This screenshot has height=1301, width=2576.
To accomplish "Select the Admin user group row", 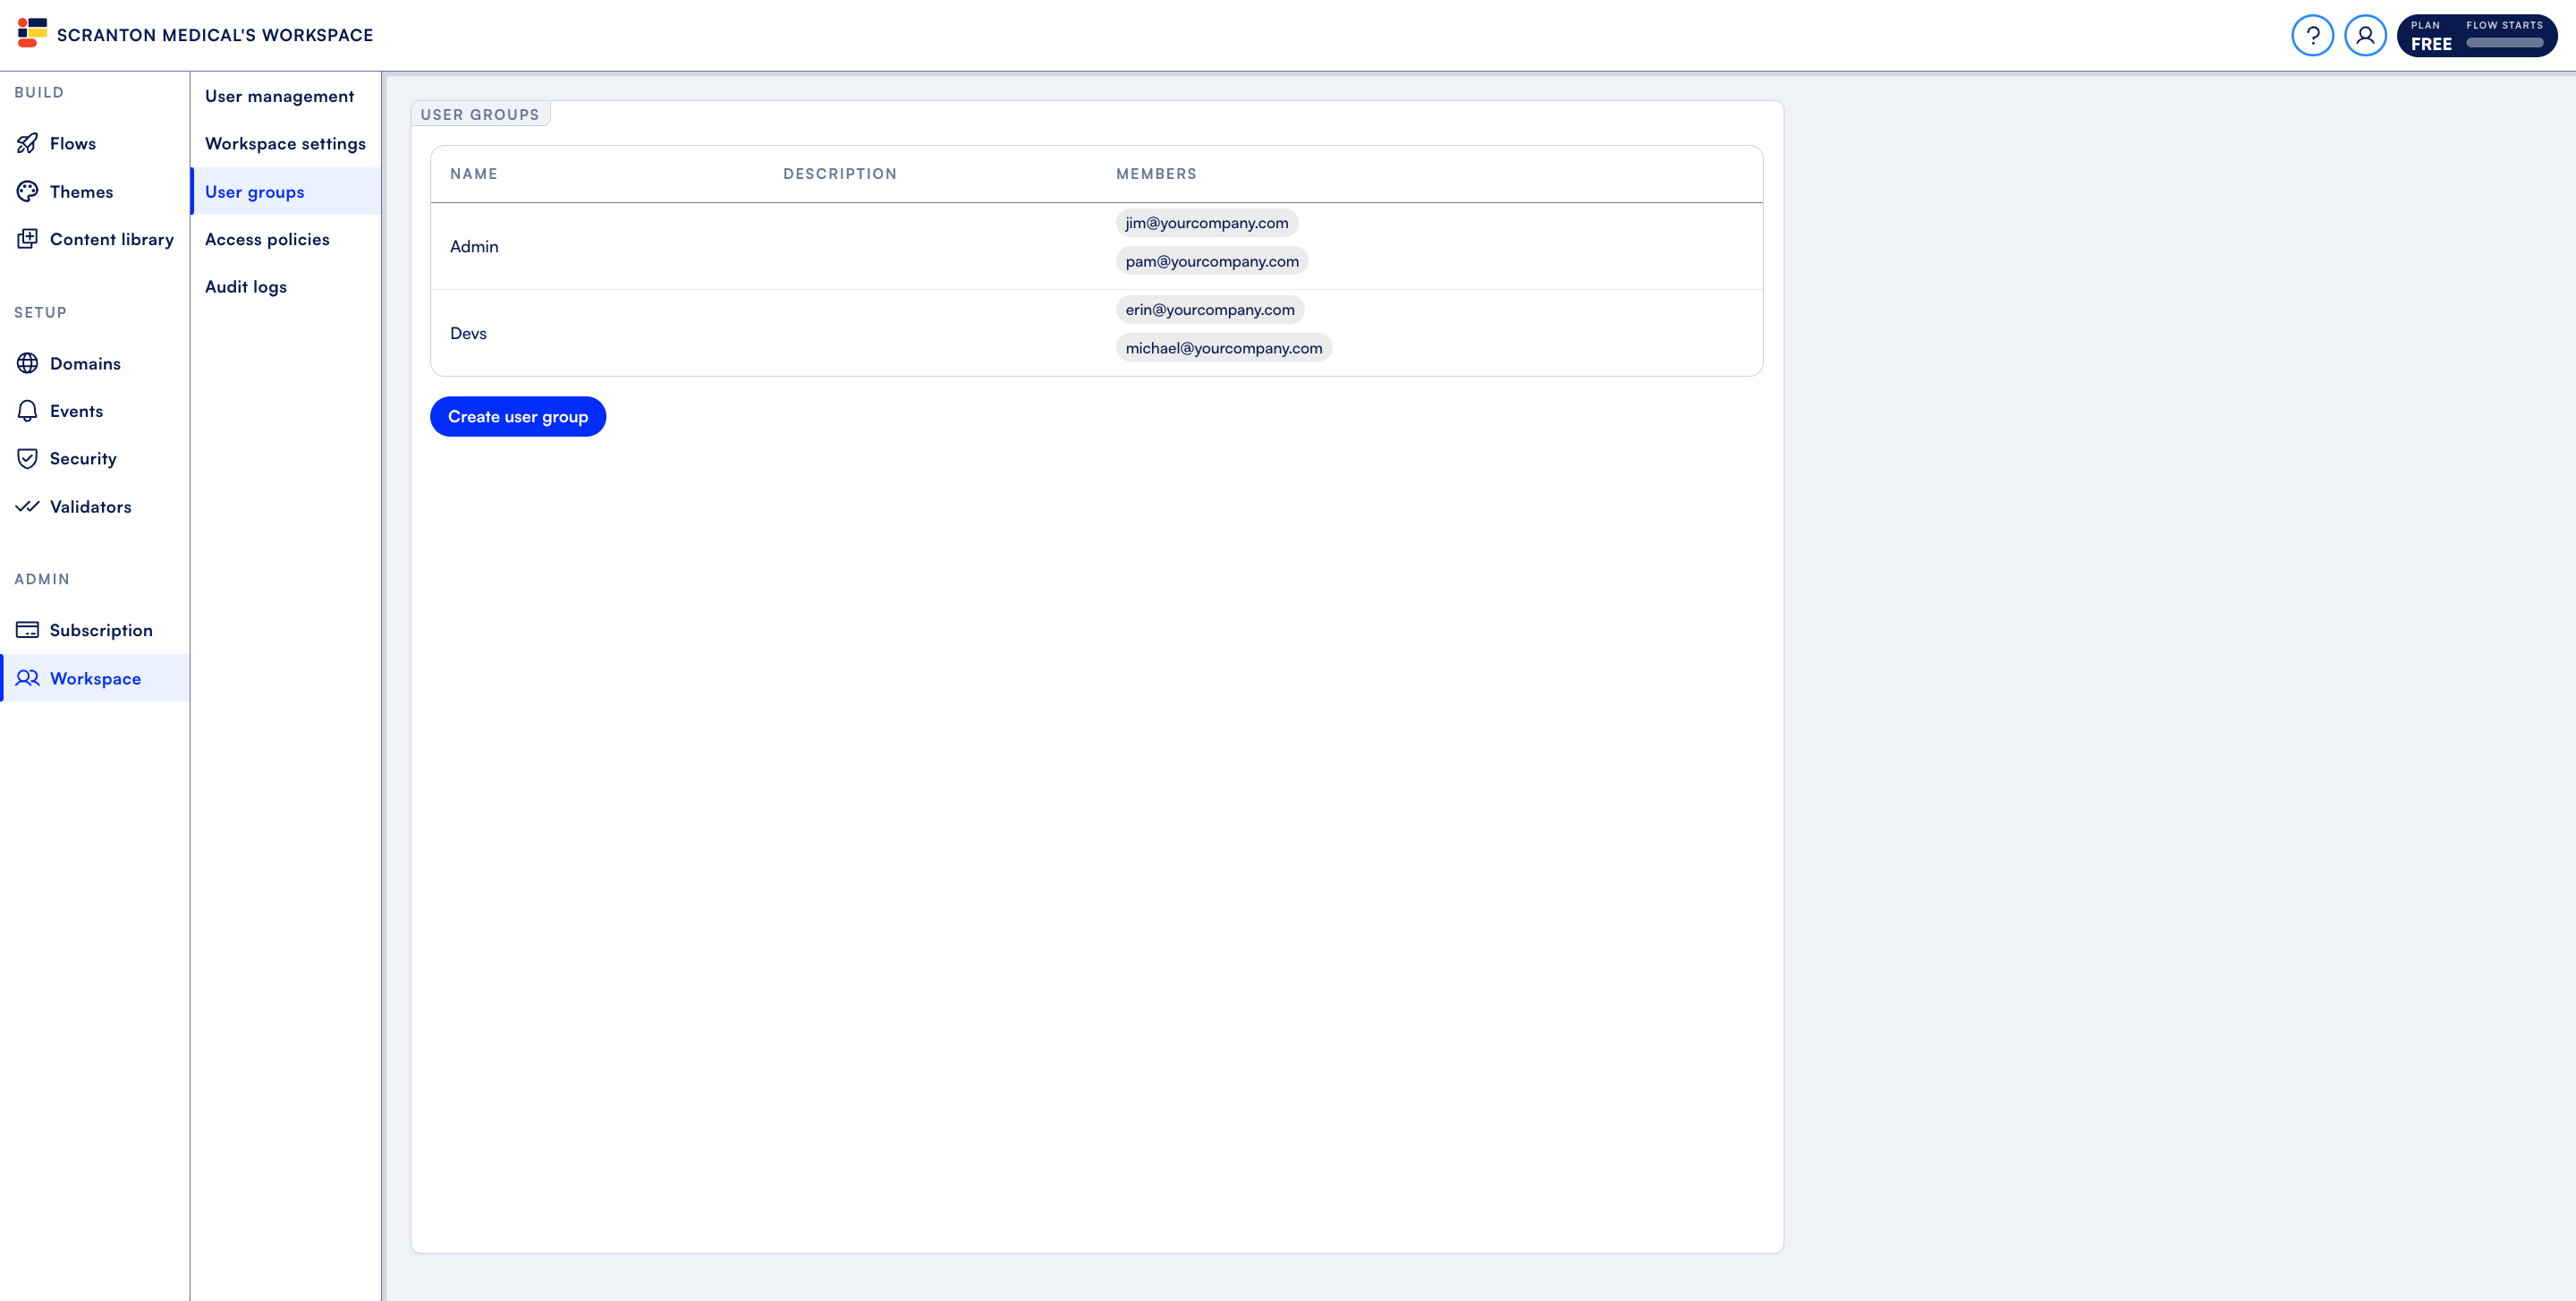I will [474, 246].
